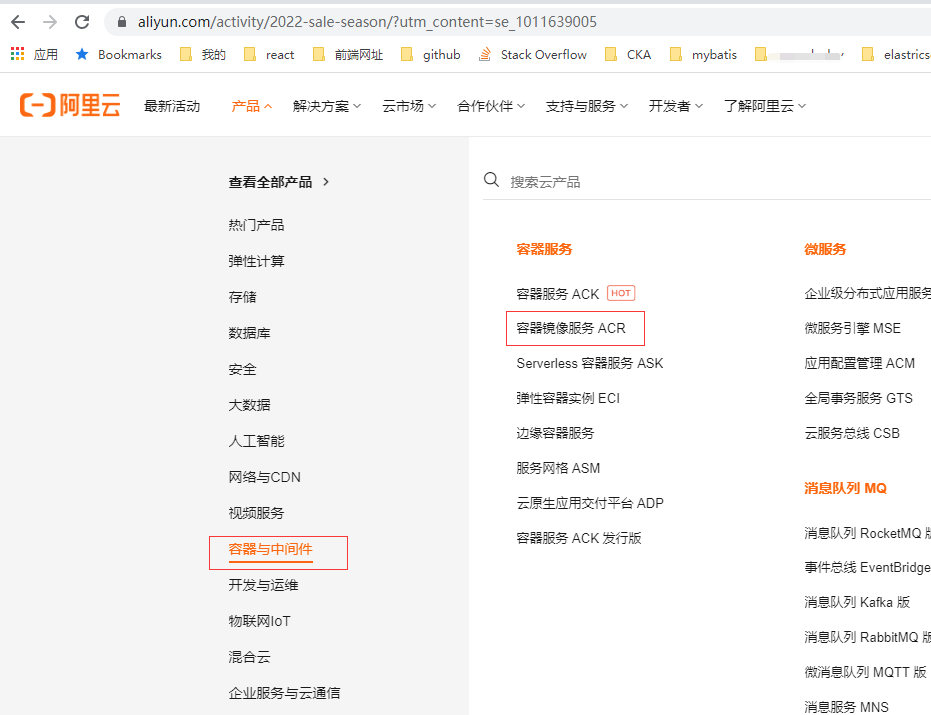This screenshot has width=931, height=715.
Task: Open Serverless 容器服务 ASK link
Action: (590, 363)
